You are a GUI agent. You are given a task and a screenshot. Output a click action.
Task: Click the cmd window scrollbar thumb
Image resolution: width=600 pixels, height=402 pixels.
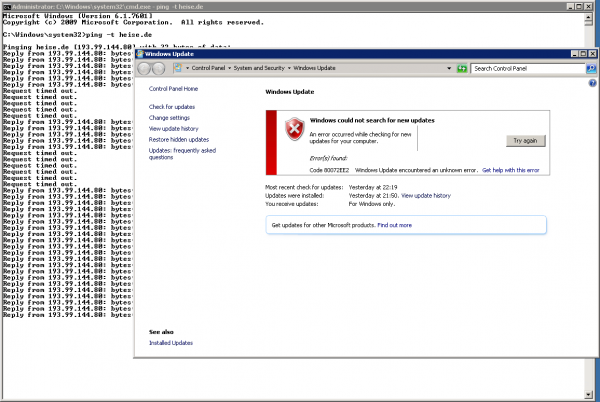589,23
